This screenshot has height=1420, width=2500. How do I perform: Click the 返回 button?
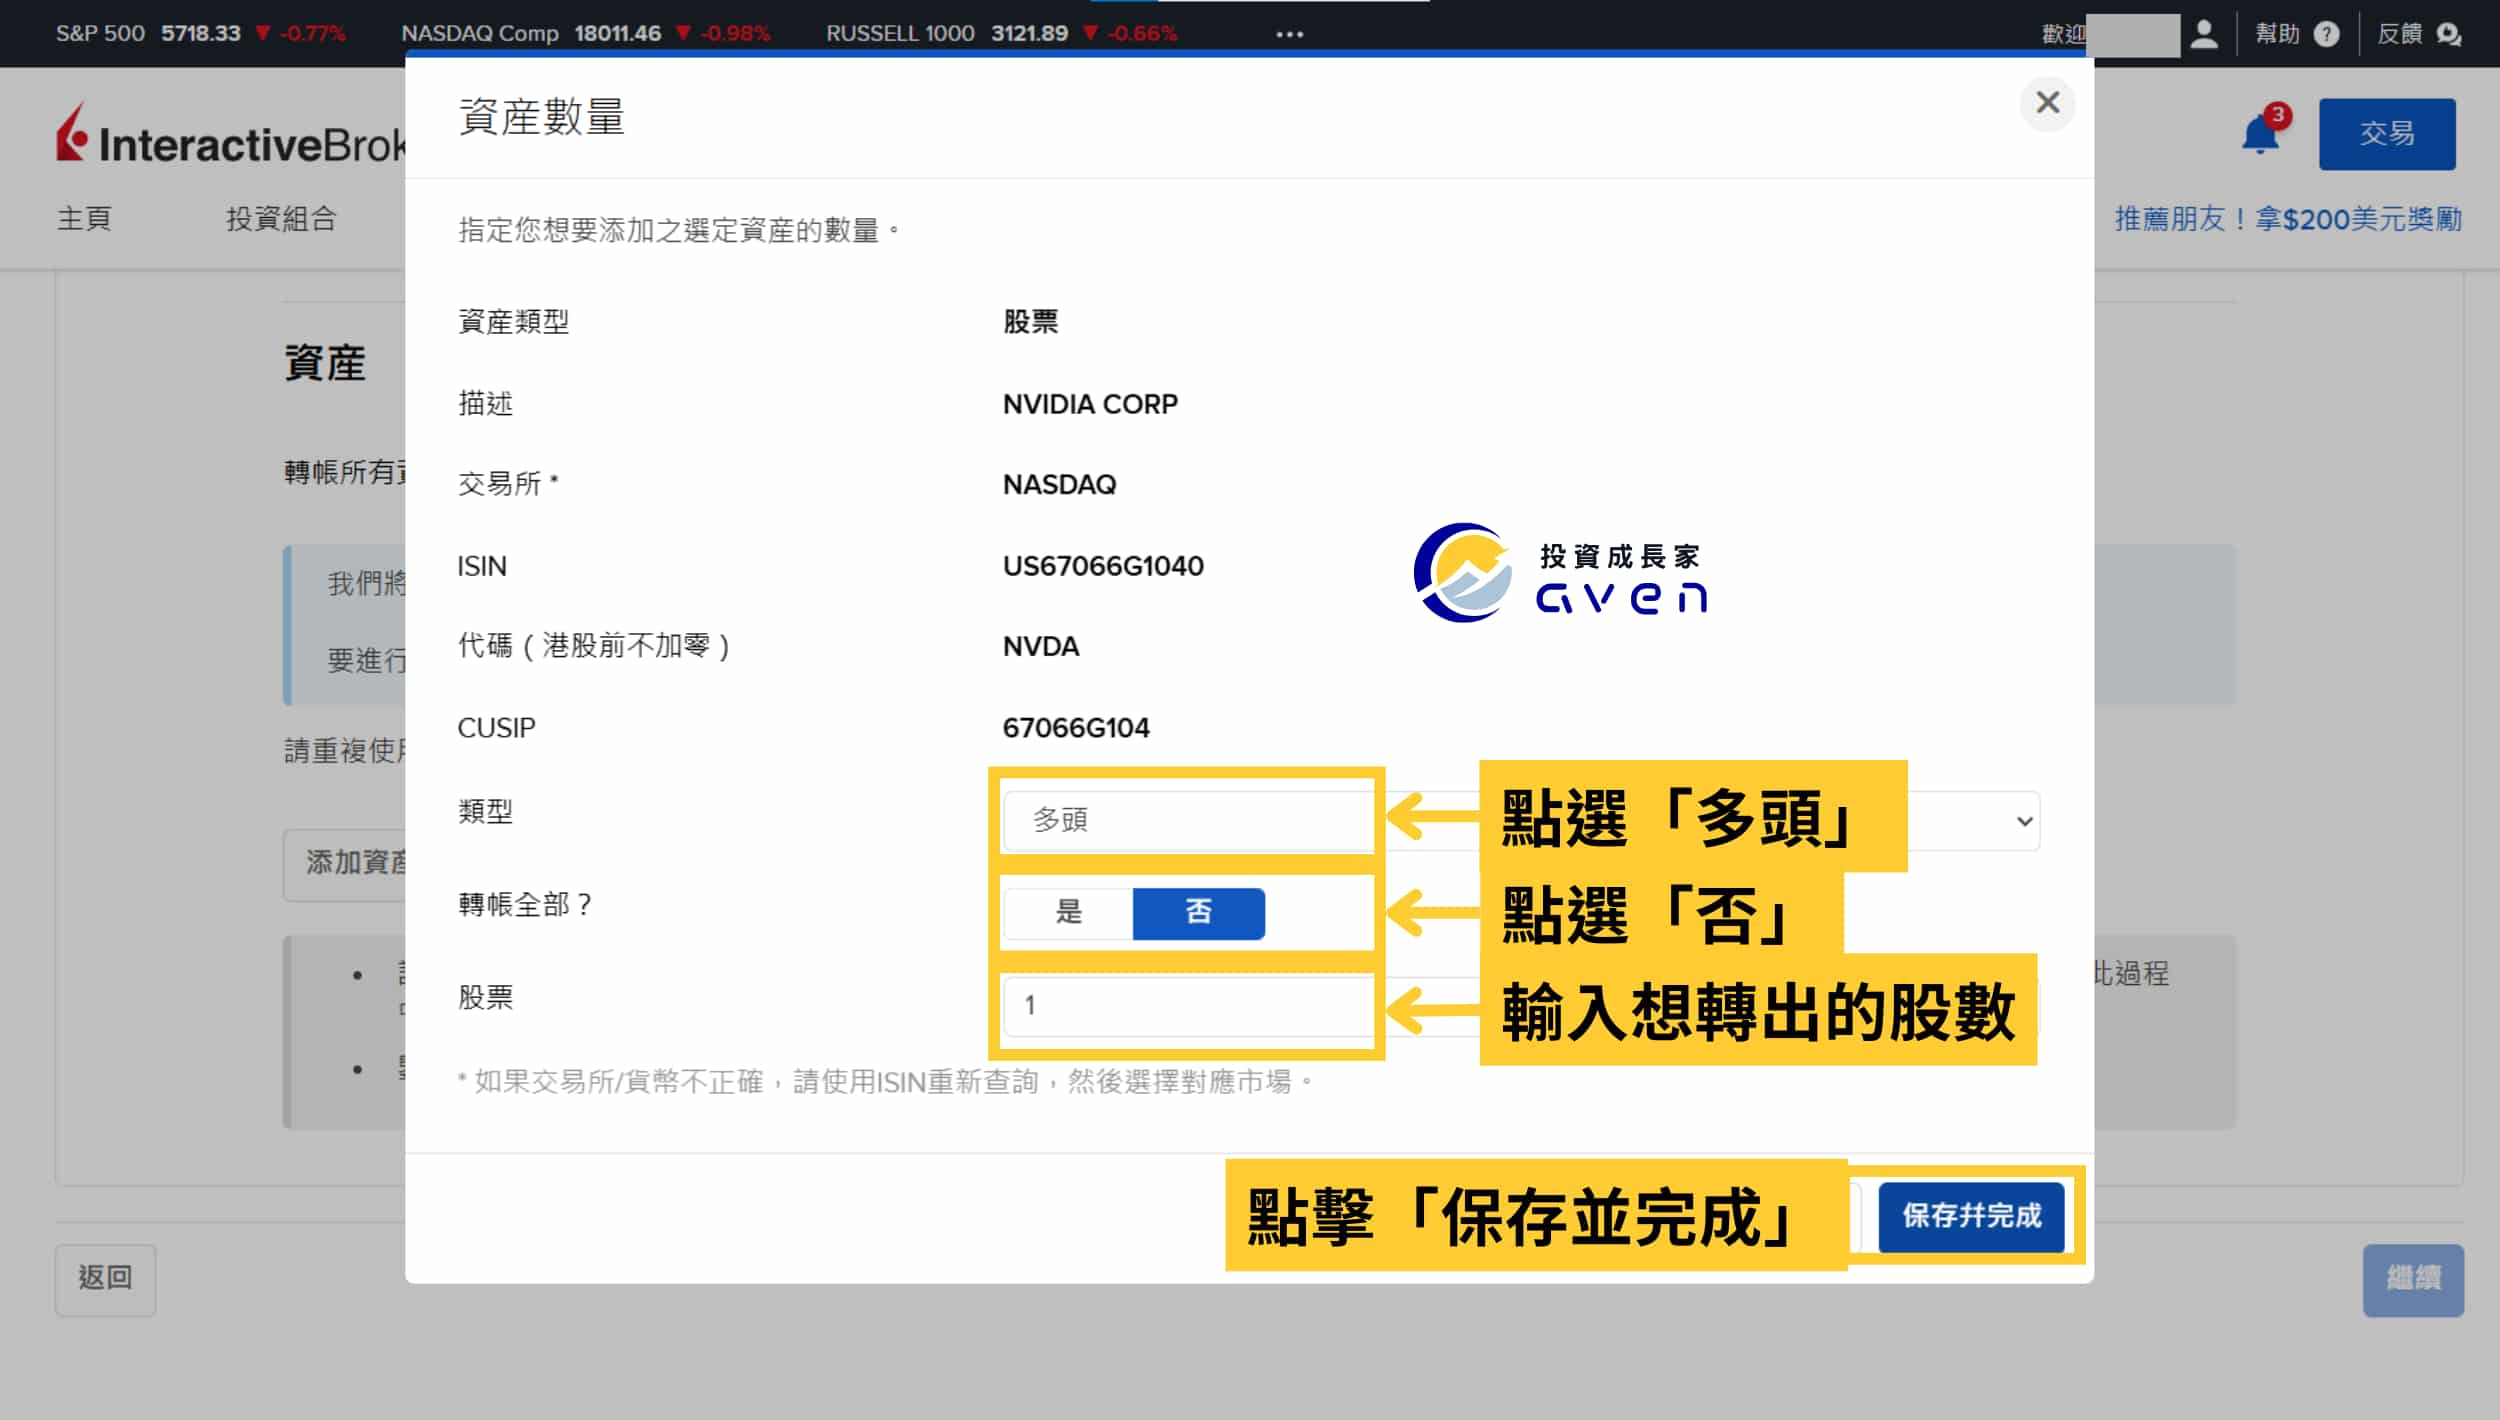click(x=105, y=1279)
